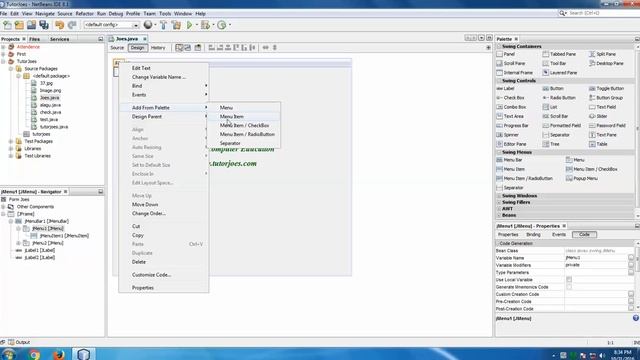This screenshot has width=640, height=360.
Task: Select the Popup Menu palette item
Action: coord(582,178)
